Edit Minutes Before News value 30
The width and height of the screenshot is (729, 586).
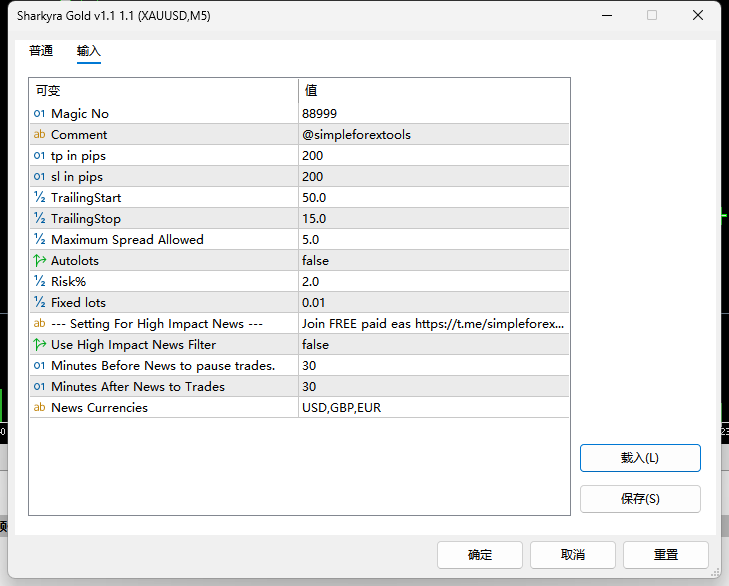click(434, 366)
